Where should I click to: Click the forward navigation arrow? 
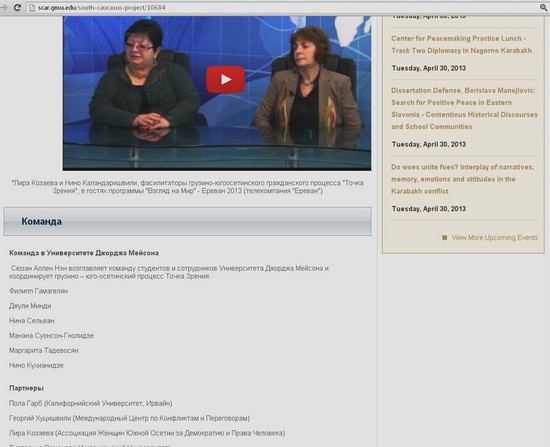pos(4,7)
